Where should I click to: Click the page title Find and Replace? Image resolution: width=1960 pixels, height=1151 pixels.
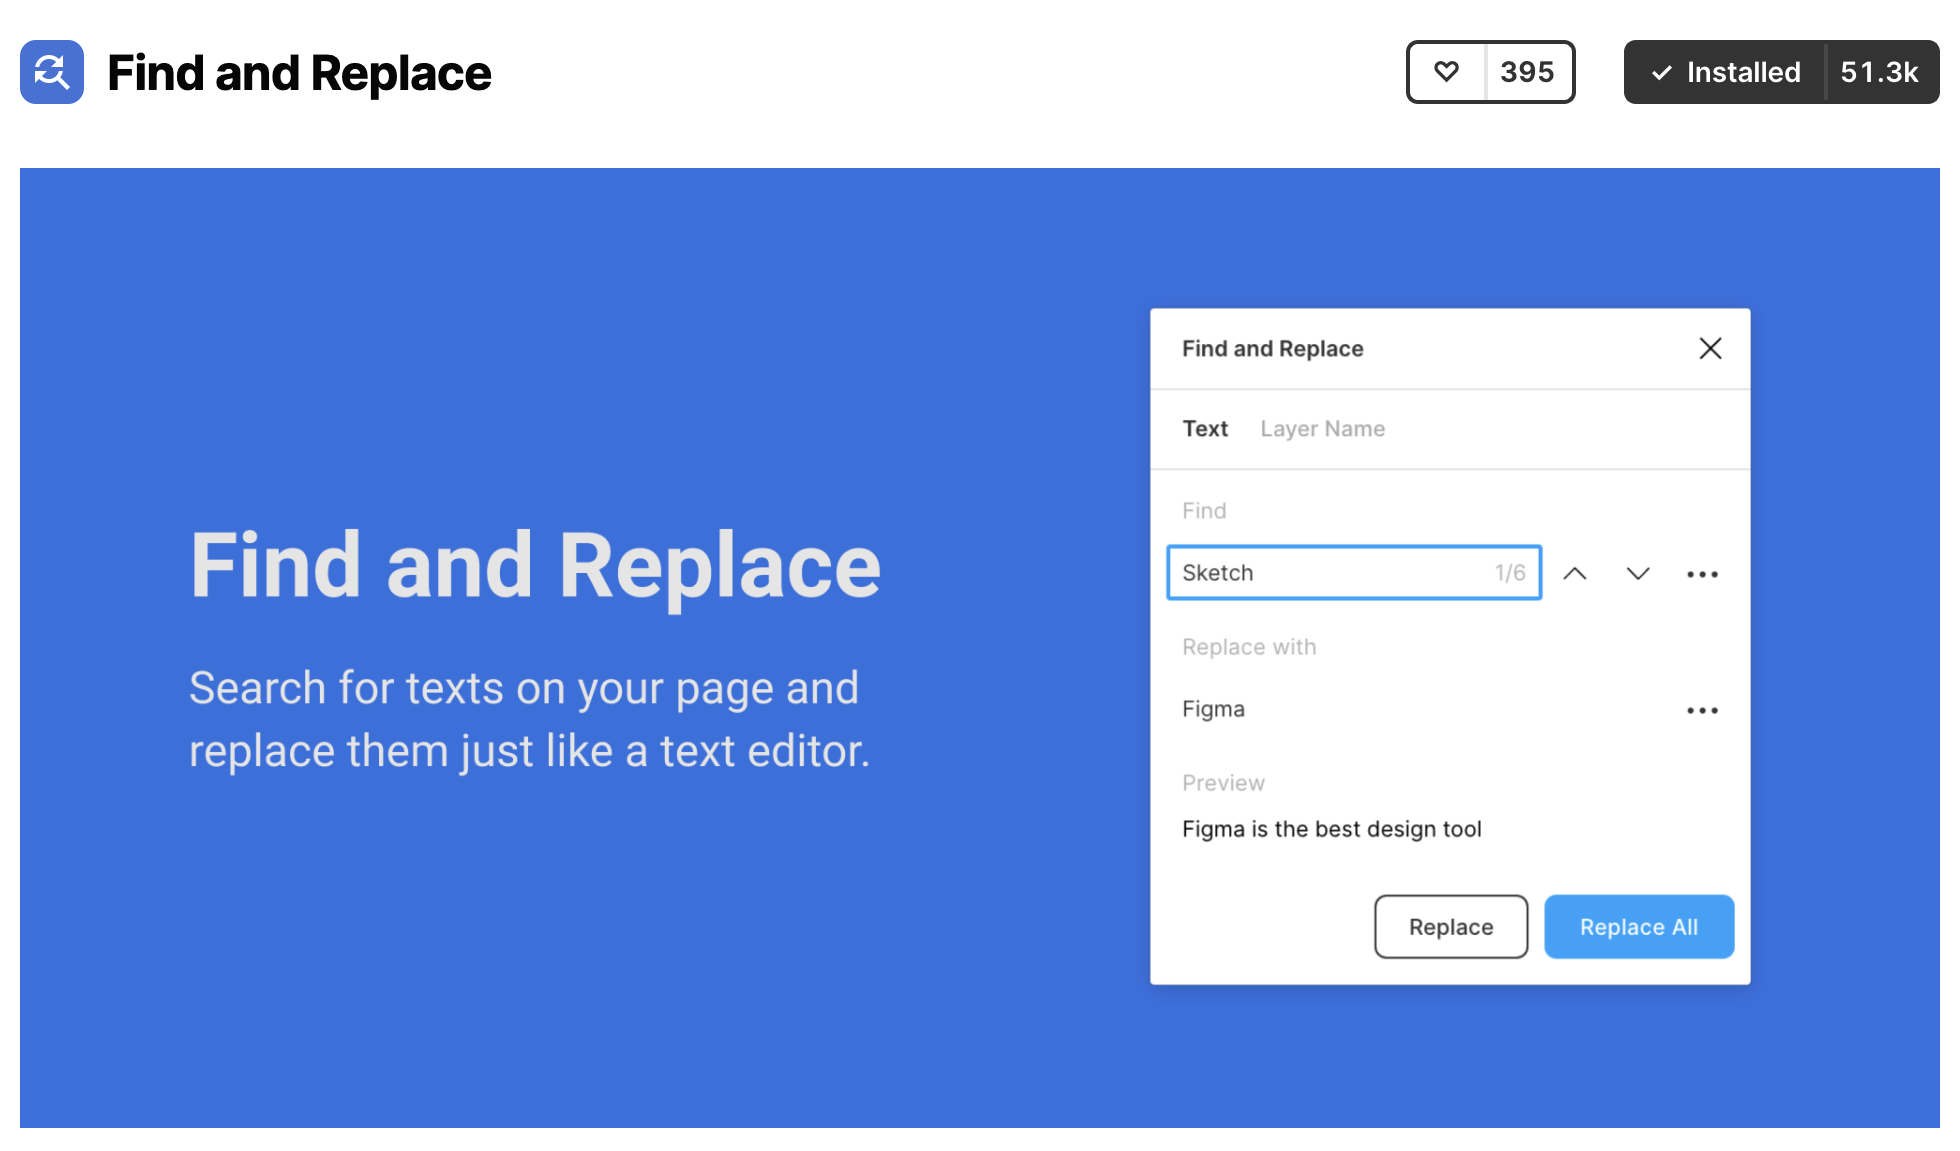[299, 73]
